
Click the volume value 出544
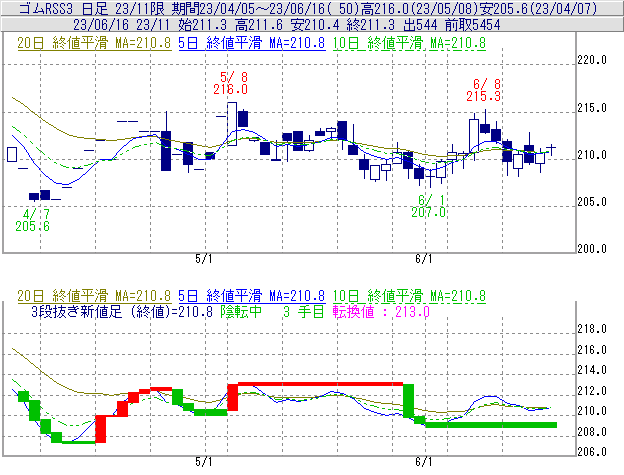click(420, 25)
